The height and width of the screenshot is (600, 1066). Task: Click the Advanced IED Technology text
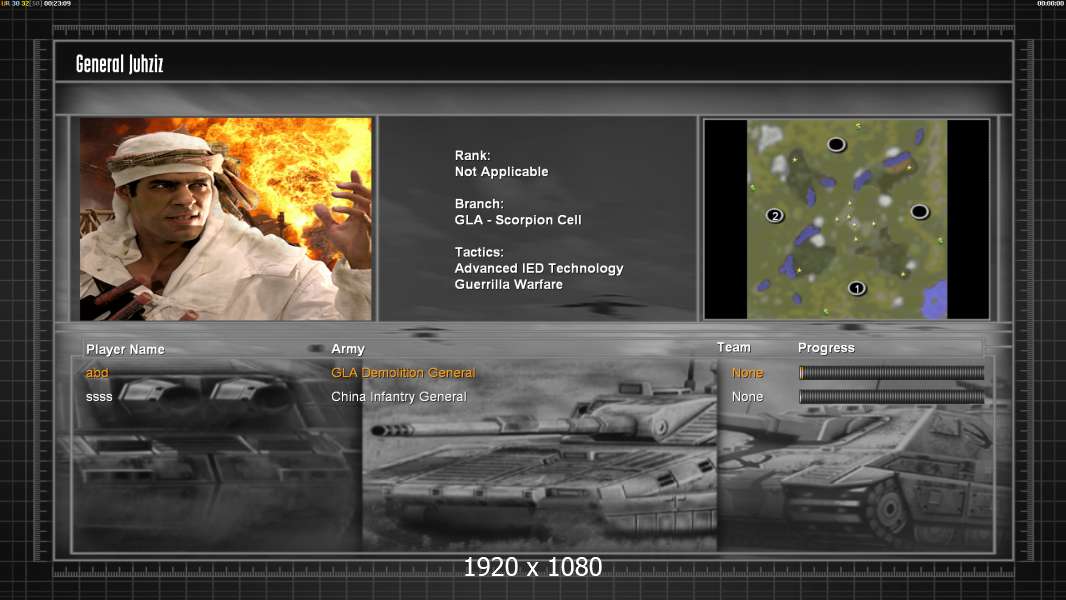pos(538,268)
